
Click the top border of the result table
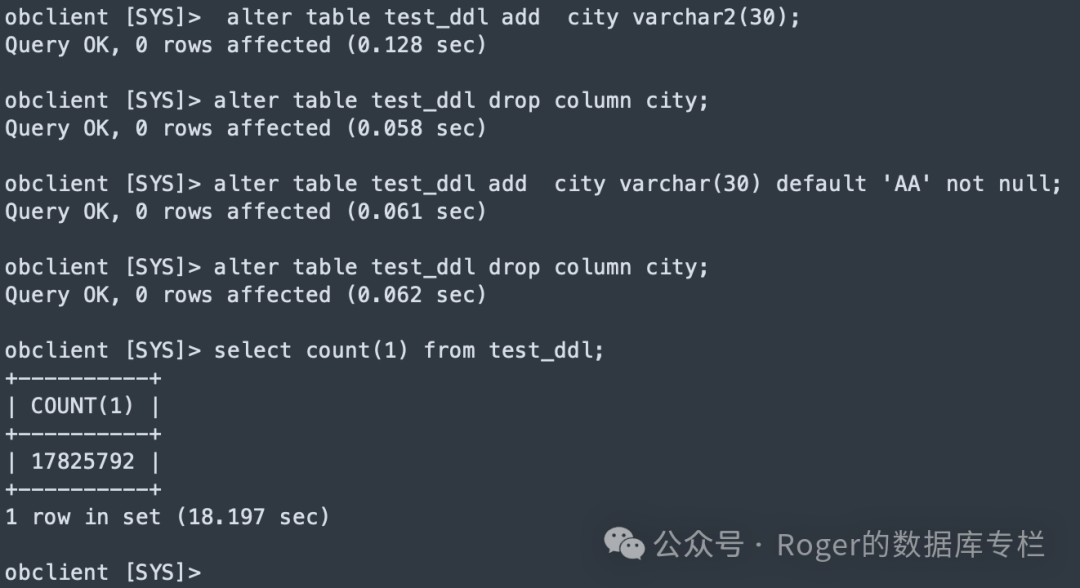[x=83, y=378]
